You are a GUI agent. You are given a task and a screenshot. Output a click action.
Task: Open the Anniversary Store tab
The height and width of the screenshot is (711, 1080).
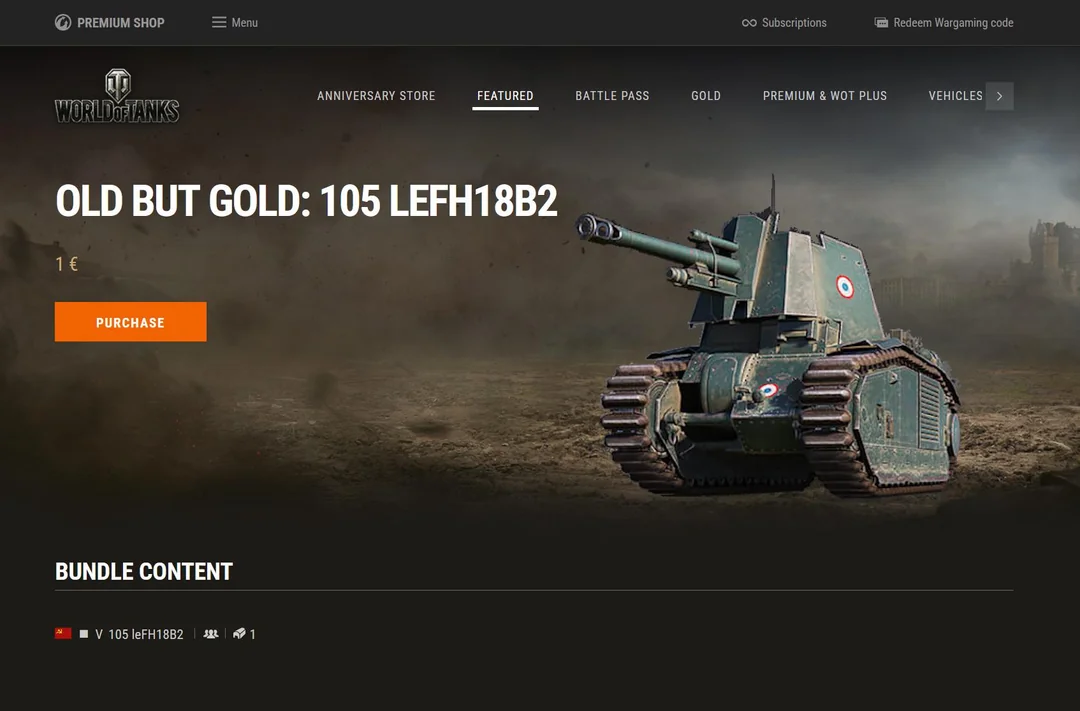pos(376,96)
